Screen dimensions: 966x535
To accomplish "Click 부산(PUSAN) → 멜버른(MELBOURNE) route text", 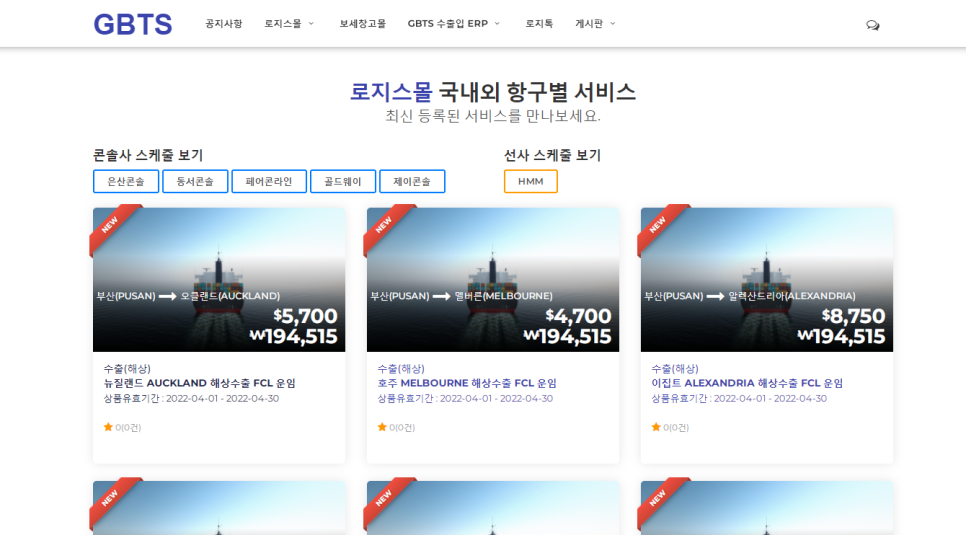I will 461,296.
